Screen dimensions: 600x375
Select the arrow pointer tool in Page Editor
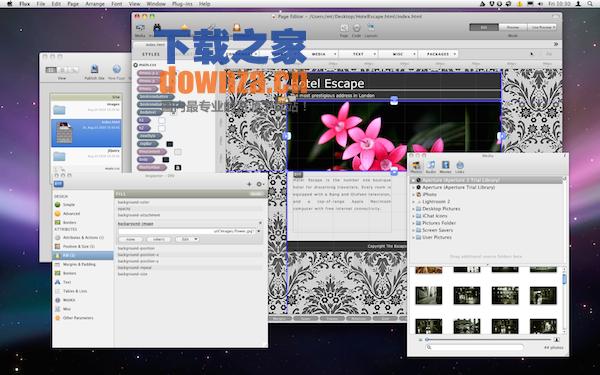[x=532, y=54]
